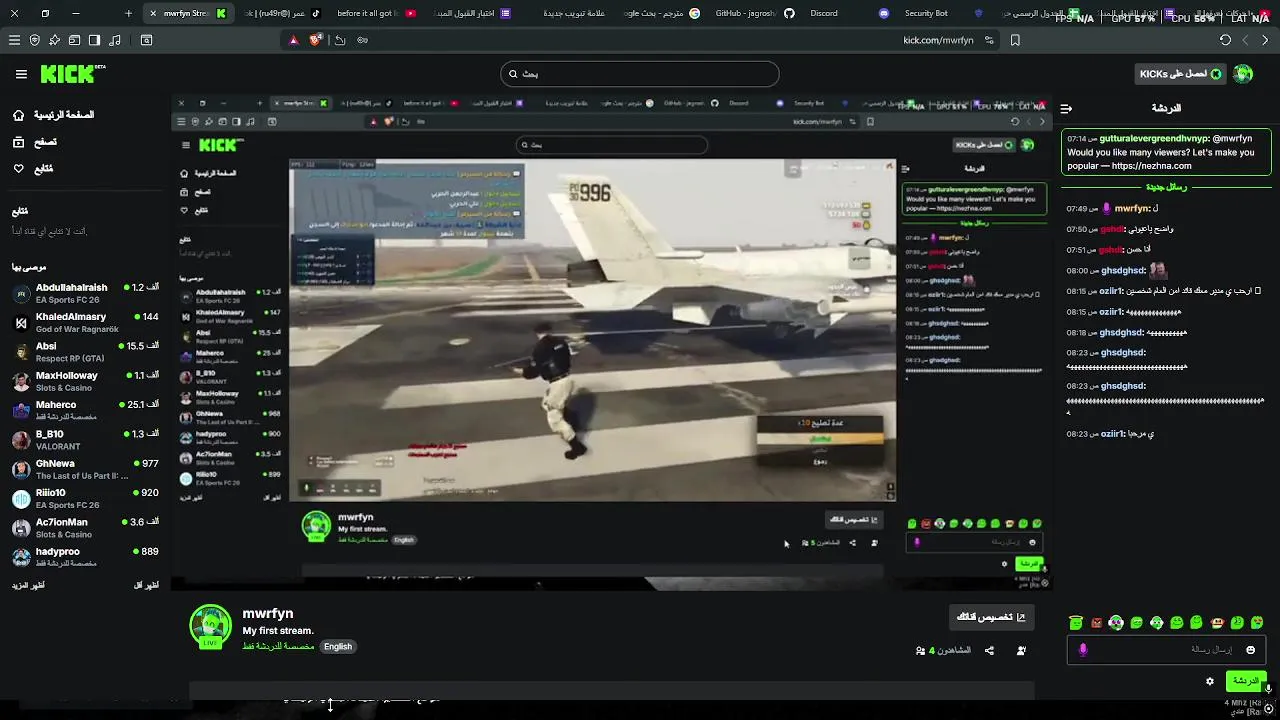The height and width of the screenshot is (720, 1280).
Task: Switch to the Security Bot tab
Action: [x=942, y=13]
